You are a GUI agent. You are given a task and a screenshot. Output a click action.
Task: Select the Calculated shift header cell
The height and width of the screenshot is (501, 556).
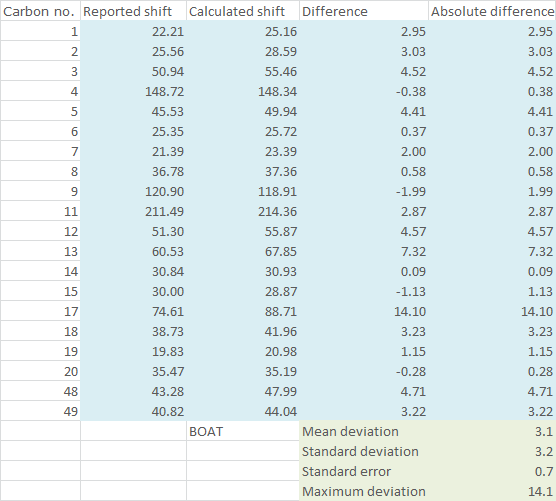(x=243, y=11)
